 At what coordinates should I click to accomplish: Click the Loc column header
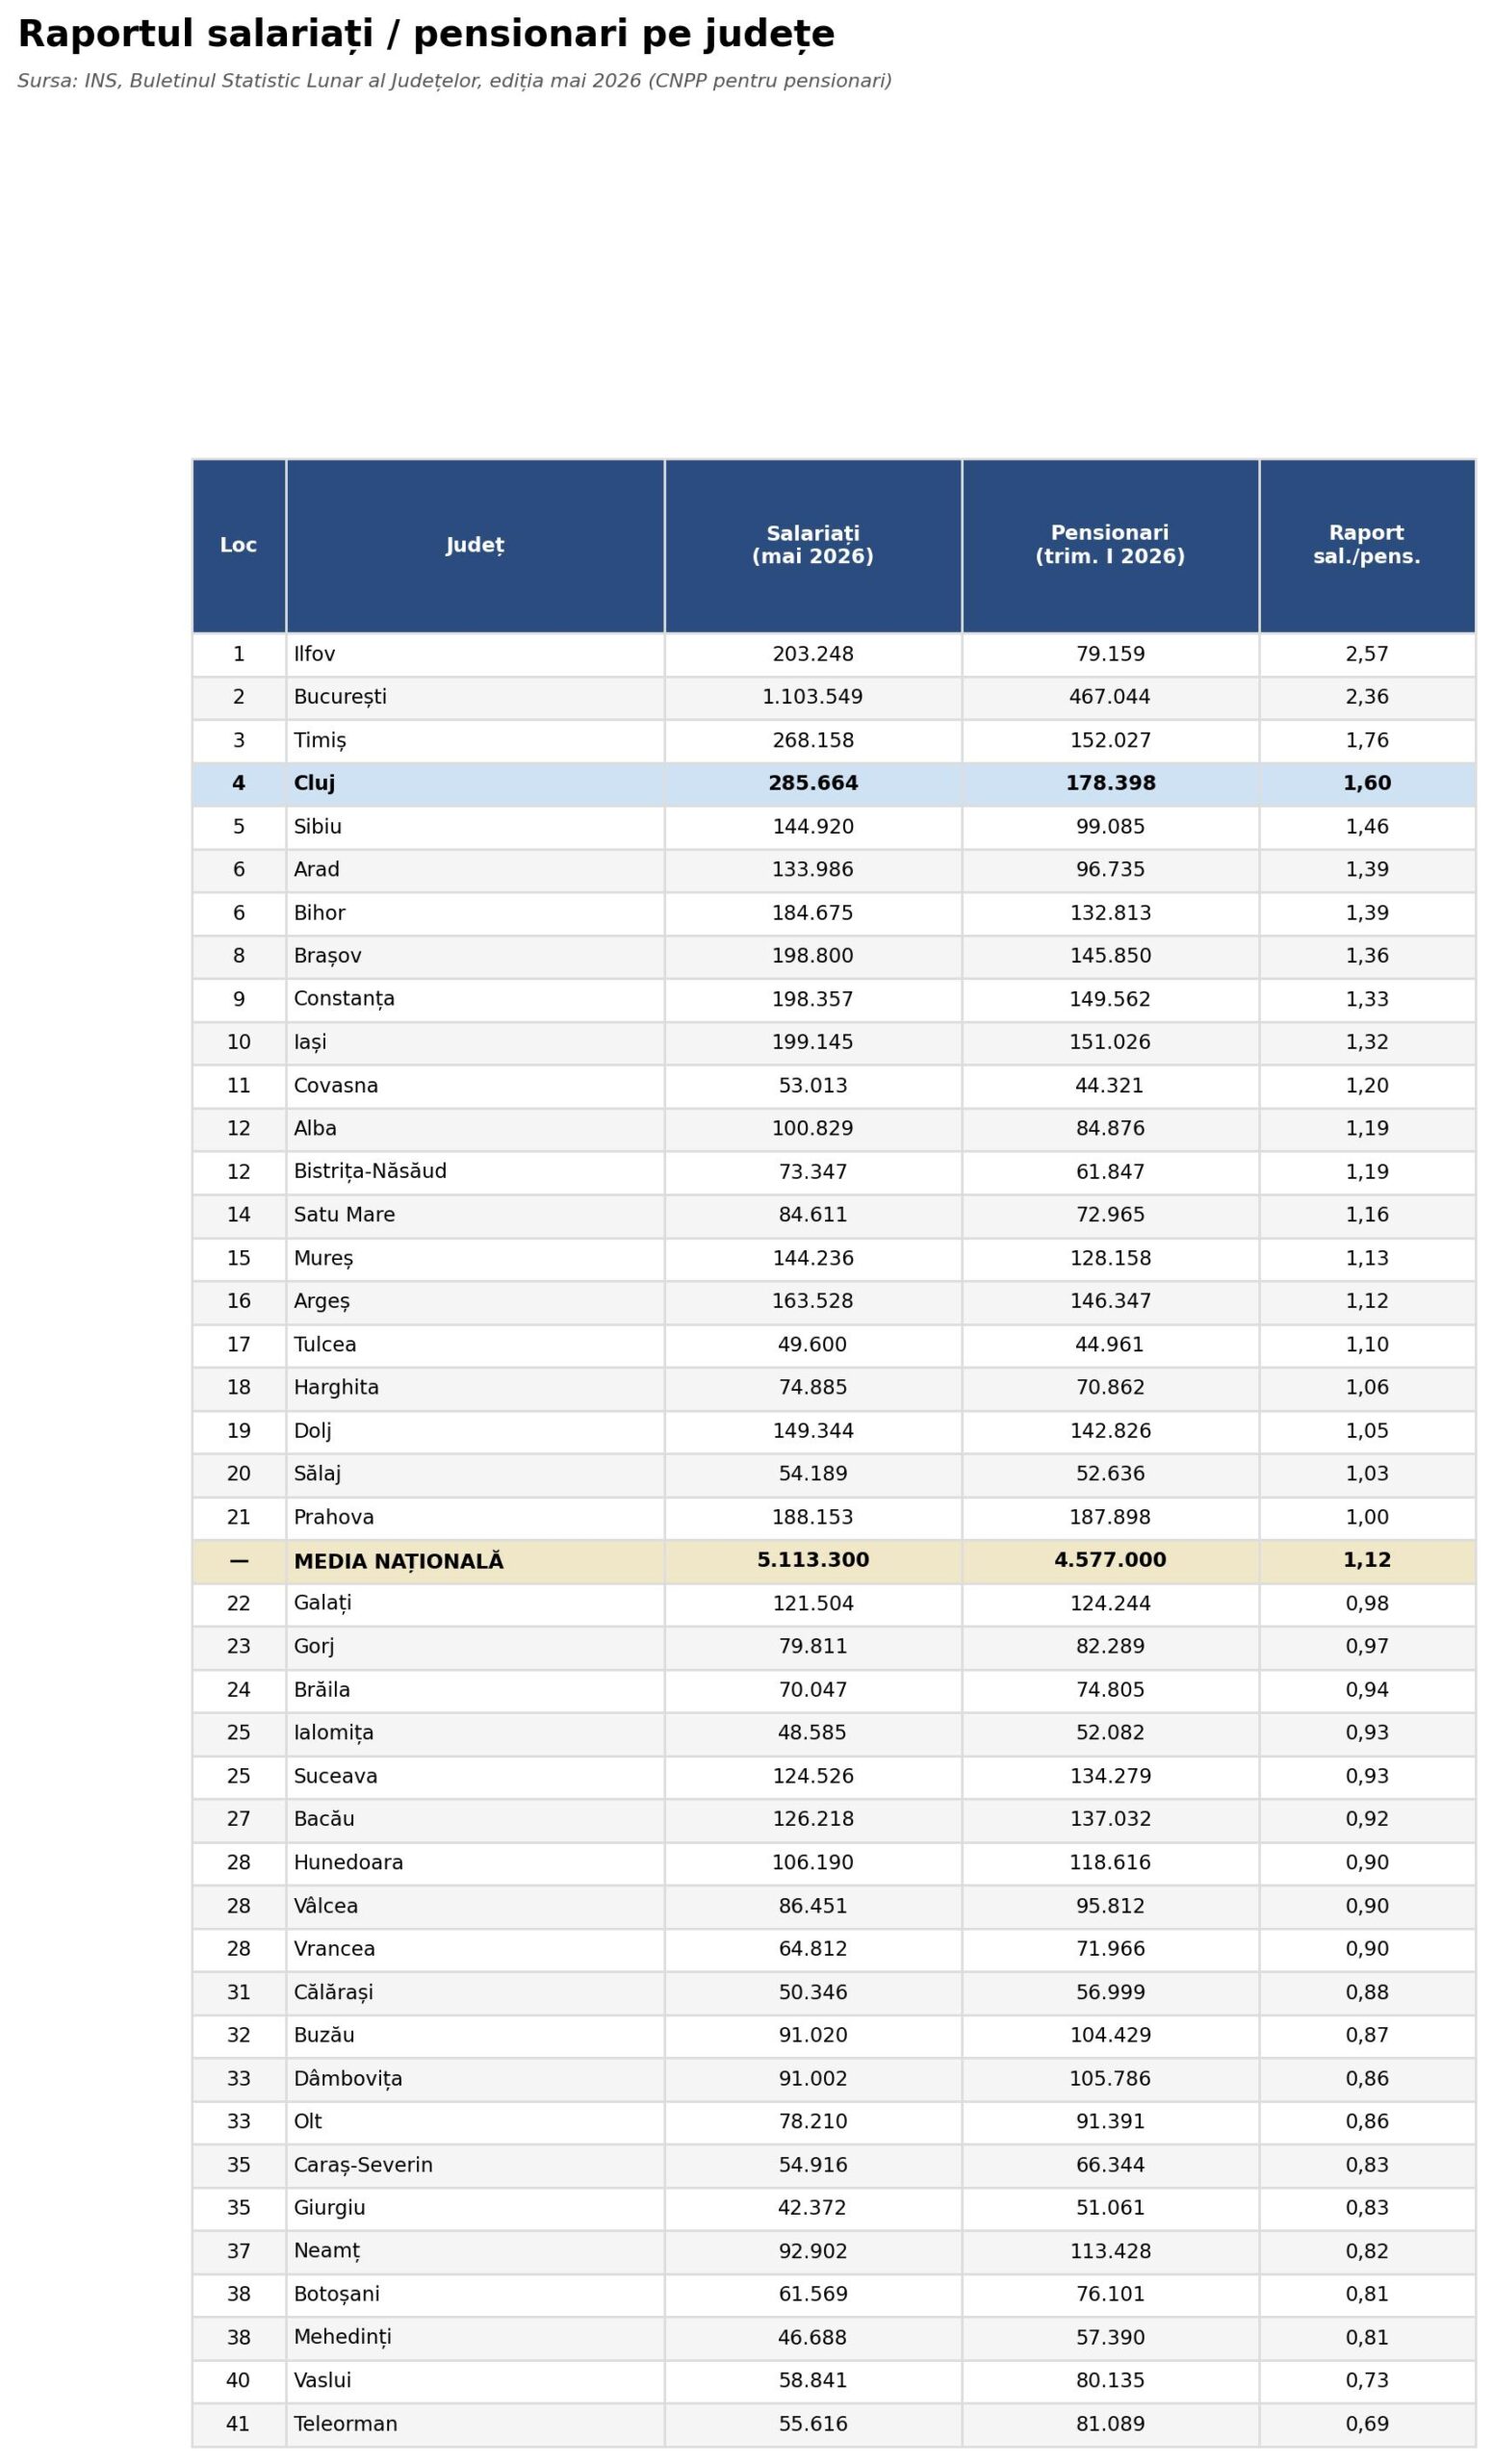(x=238, y=545)
